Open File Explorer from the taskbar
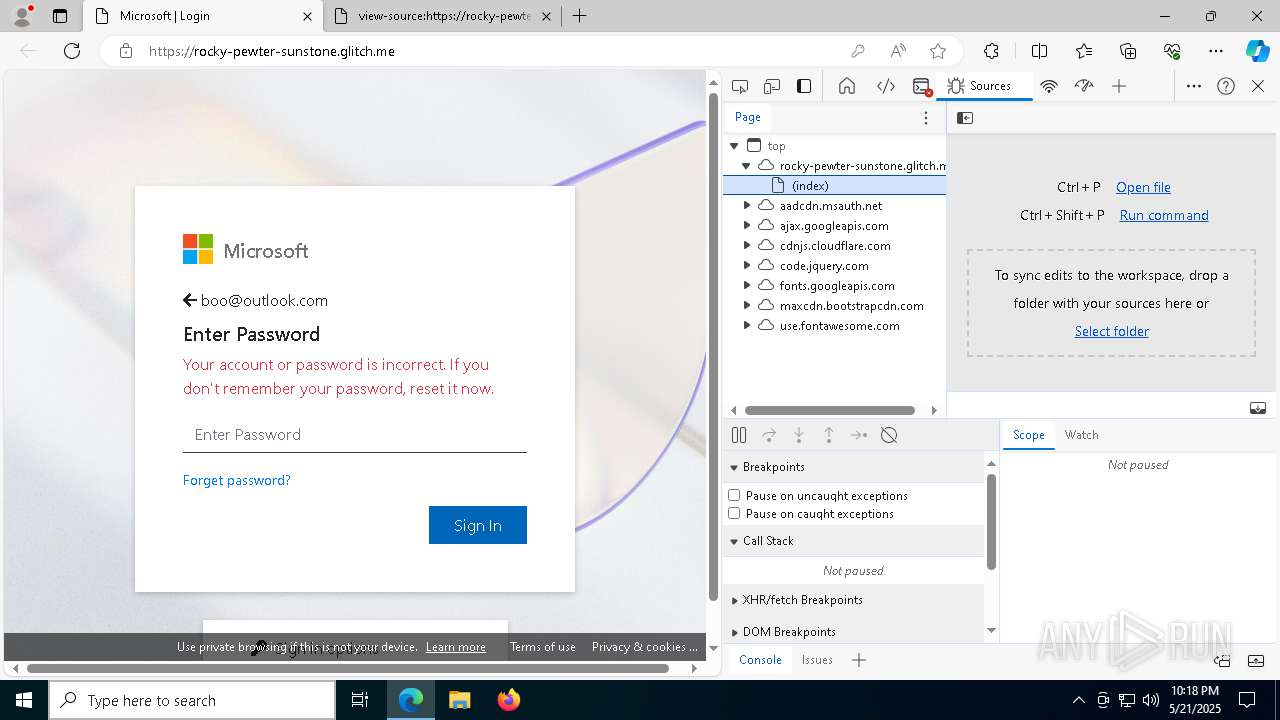Image resolution: width=1280 pixels, height=720 pixels. pos(459,700)
